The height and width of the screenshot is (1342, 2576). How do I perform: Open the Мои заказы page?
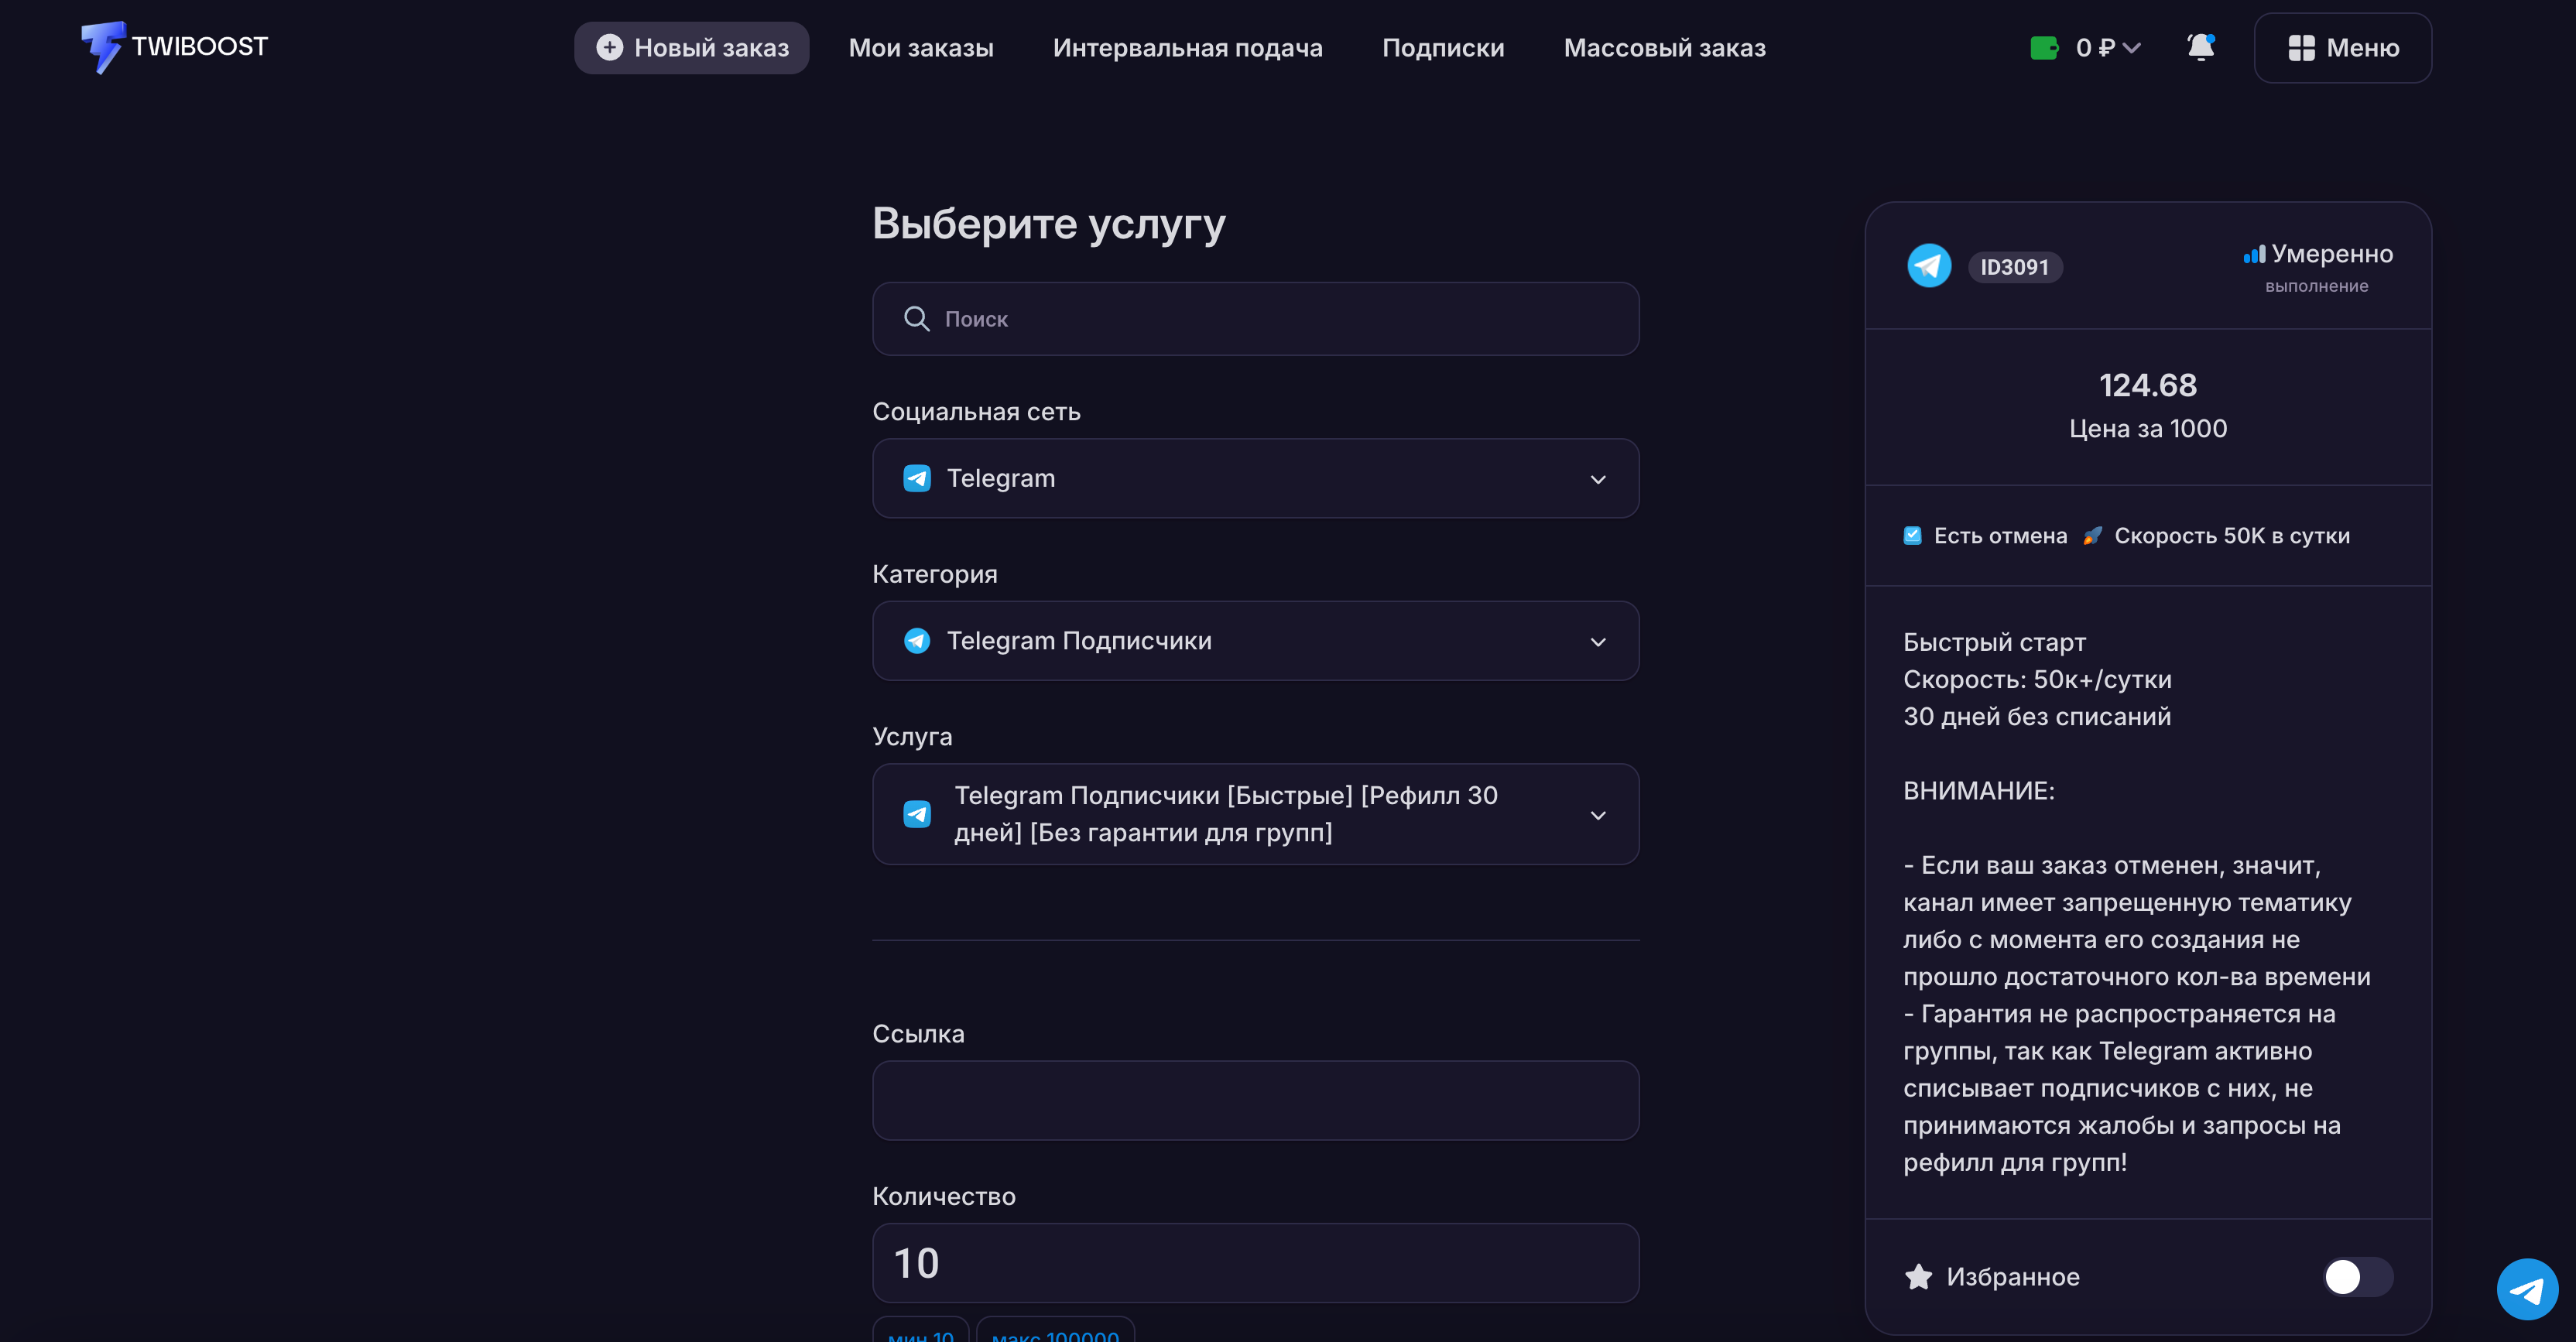pyautogui.click(x=921, y=48)
